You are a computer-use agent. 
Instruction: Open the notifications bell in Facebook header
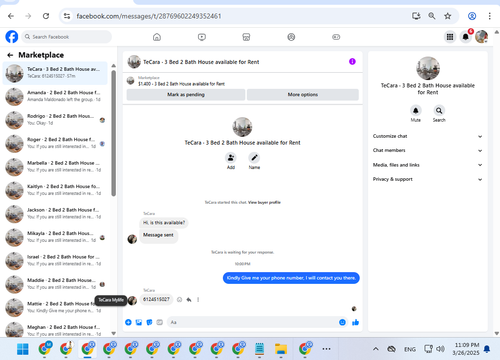click(x=466, y=37)
